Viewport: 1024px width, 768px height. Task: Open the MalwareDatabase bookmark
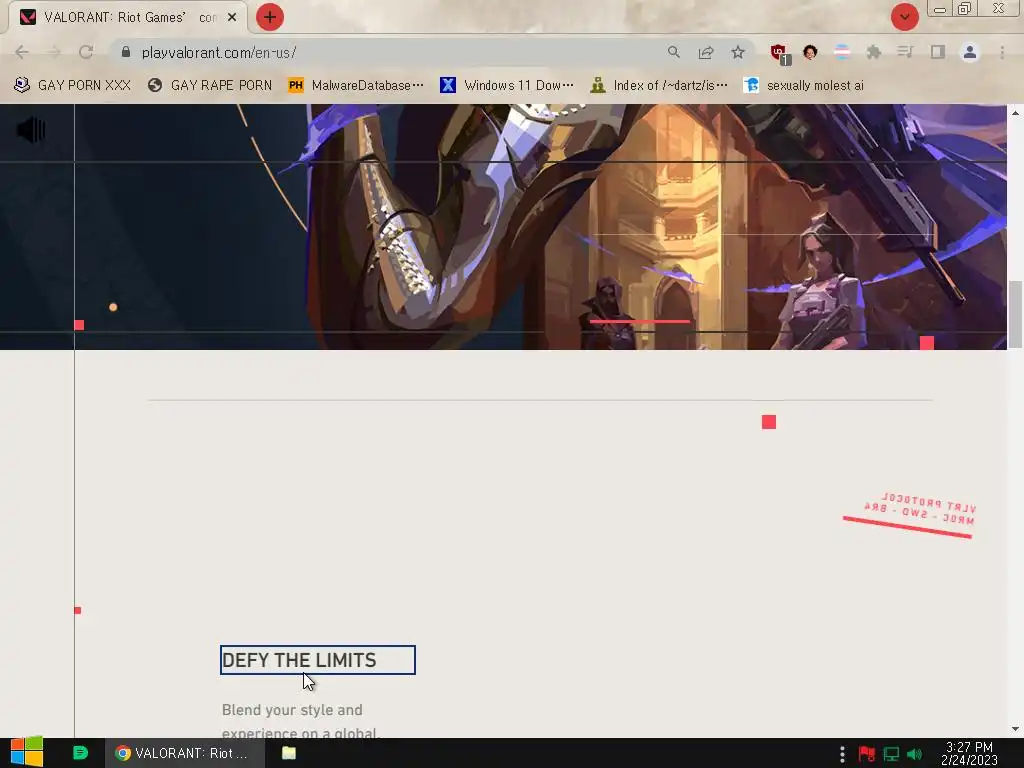pyautogui.click(x=356, y=86)
